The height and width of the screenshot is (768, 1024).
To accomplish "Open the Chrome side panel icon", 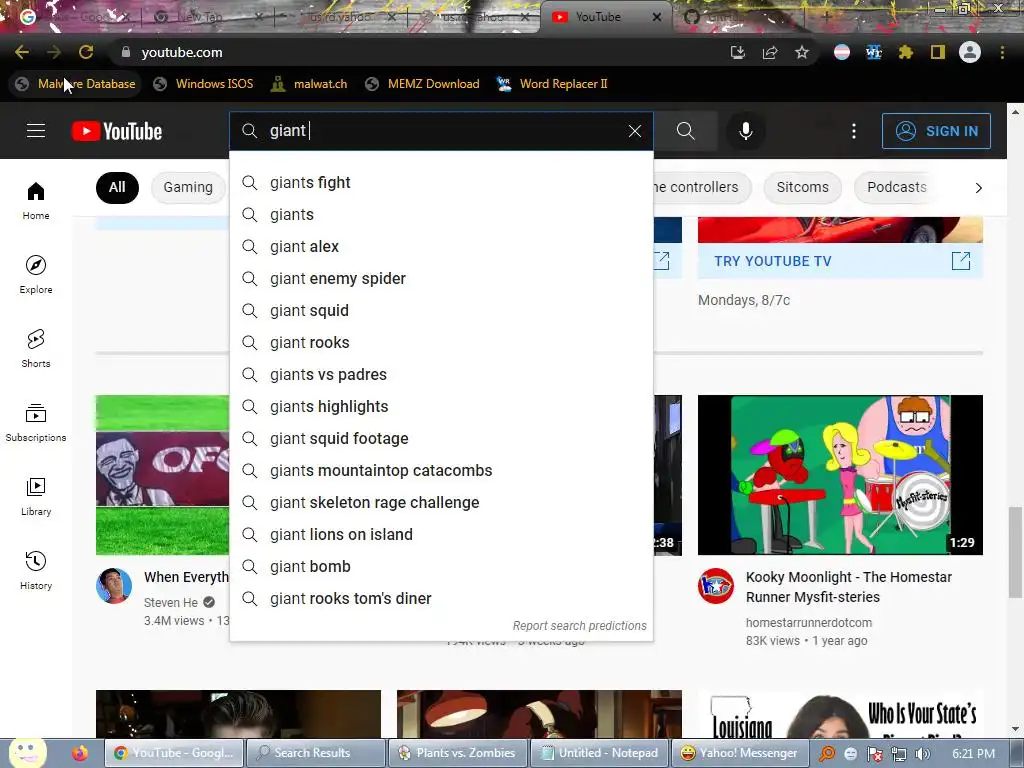I will pos(938,52).
